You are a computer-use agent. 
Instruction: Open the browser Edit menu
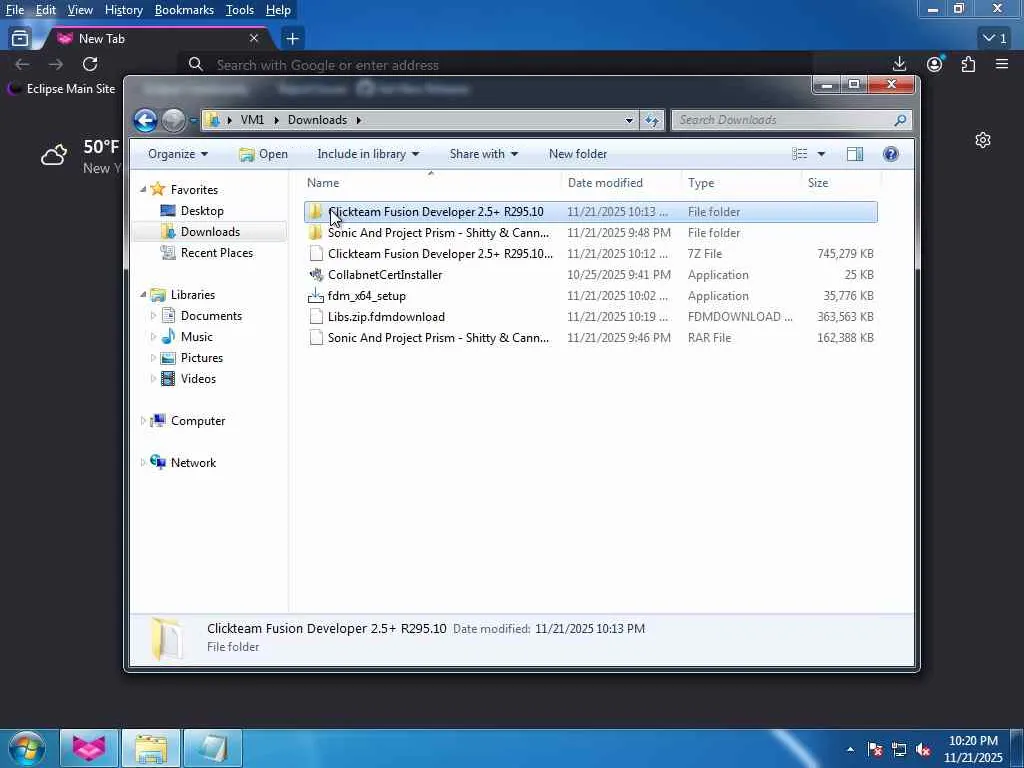[46, 10]
